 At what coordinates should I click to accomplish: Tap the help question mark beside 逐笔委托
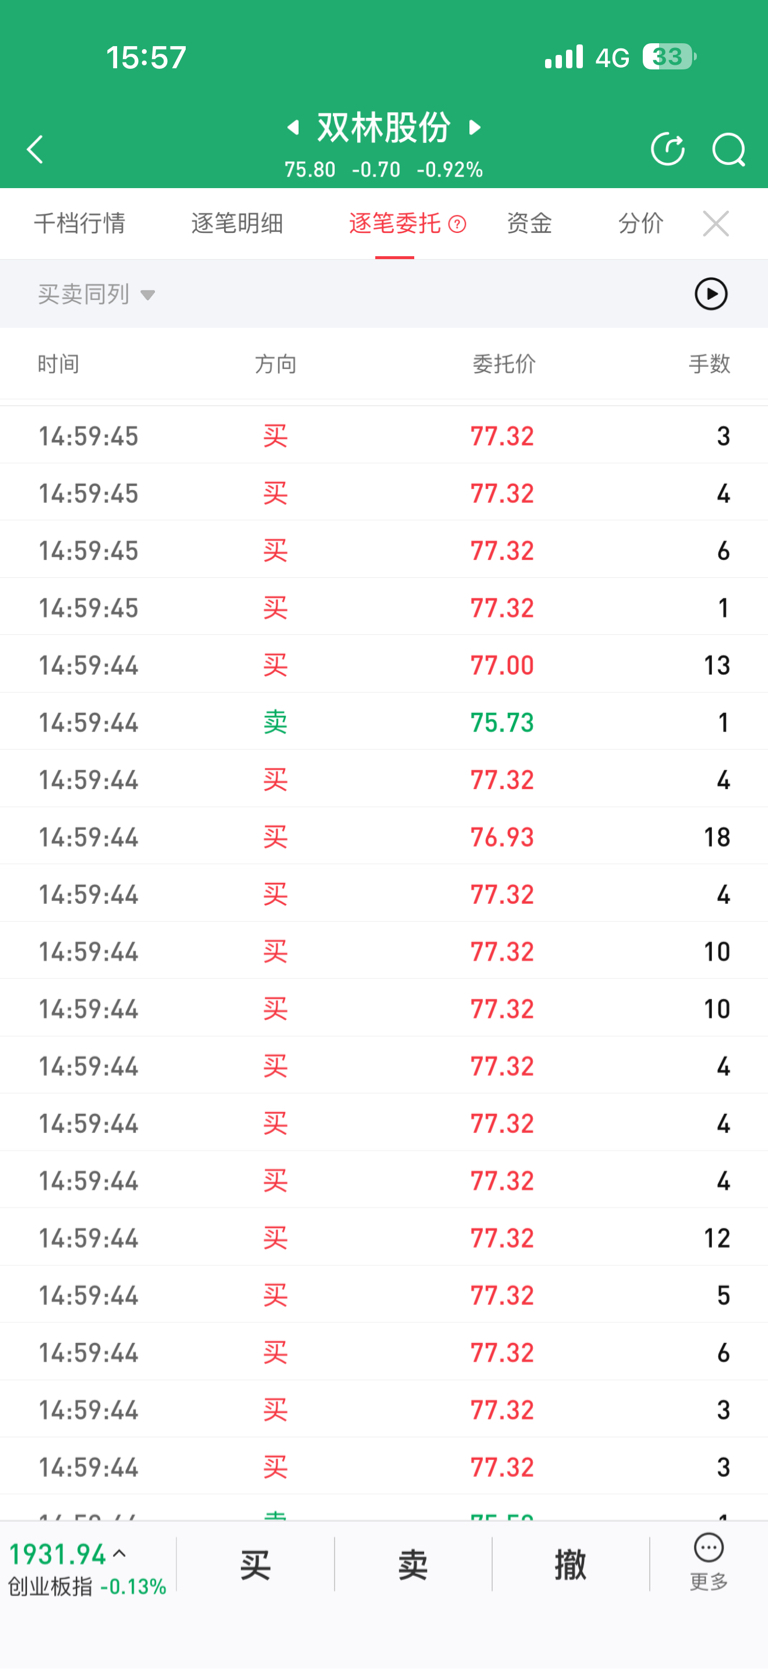(x=457, y=224)
